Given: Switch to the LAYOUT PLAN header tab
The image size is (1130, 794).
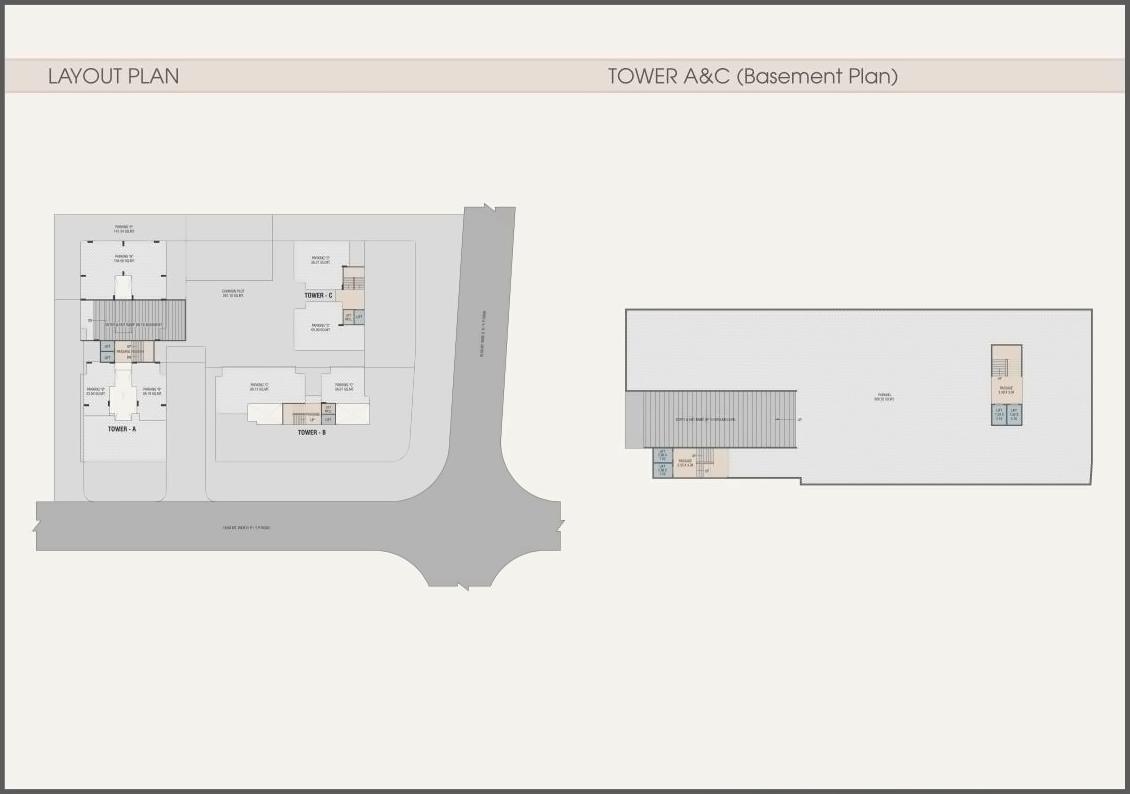Looking at the screenshot, I should (x=112, y=75).
